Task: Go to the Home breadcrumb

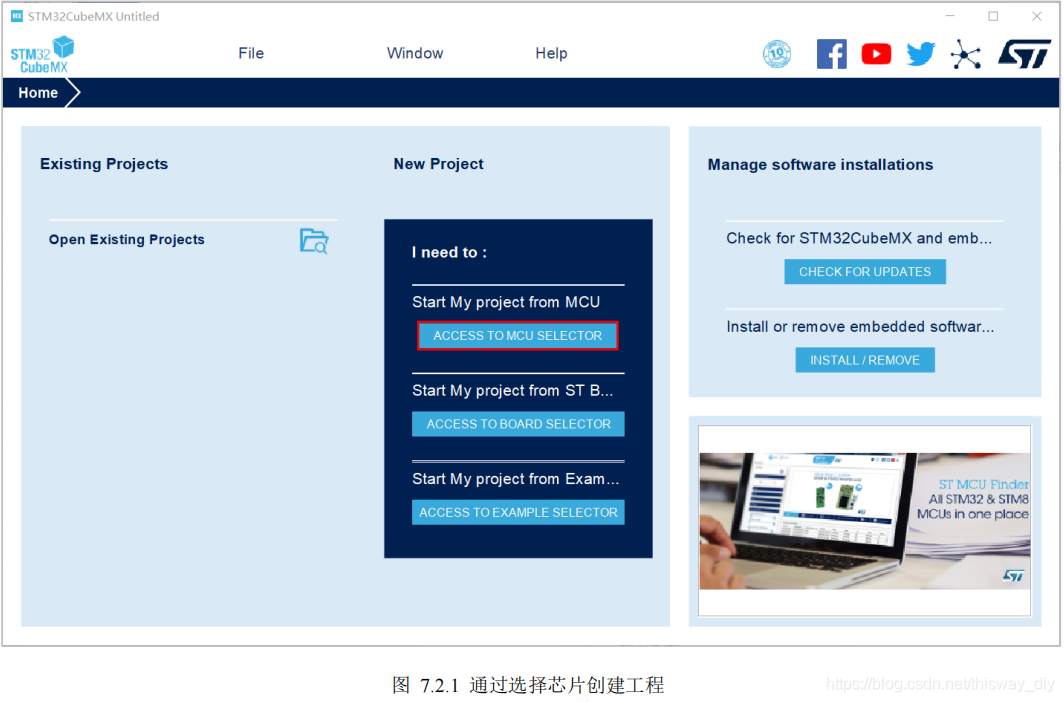Action: 38,93
